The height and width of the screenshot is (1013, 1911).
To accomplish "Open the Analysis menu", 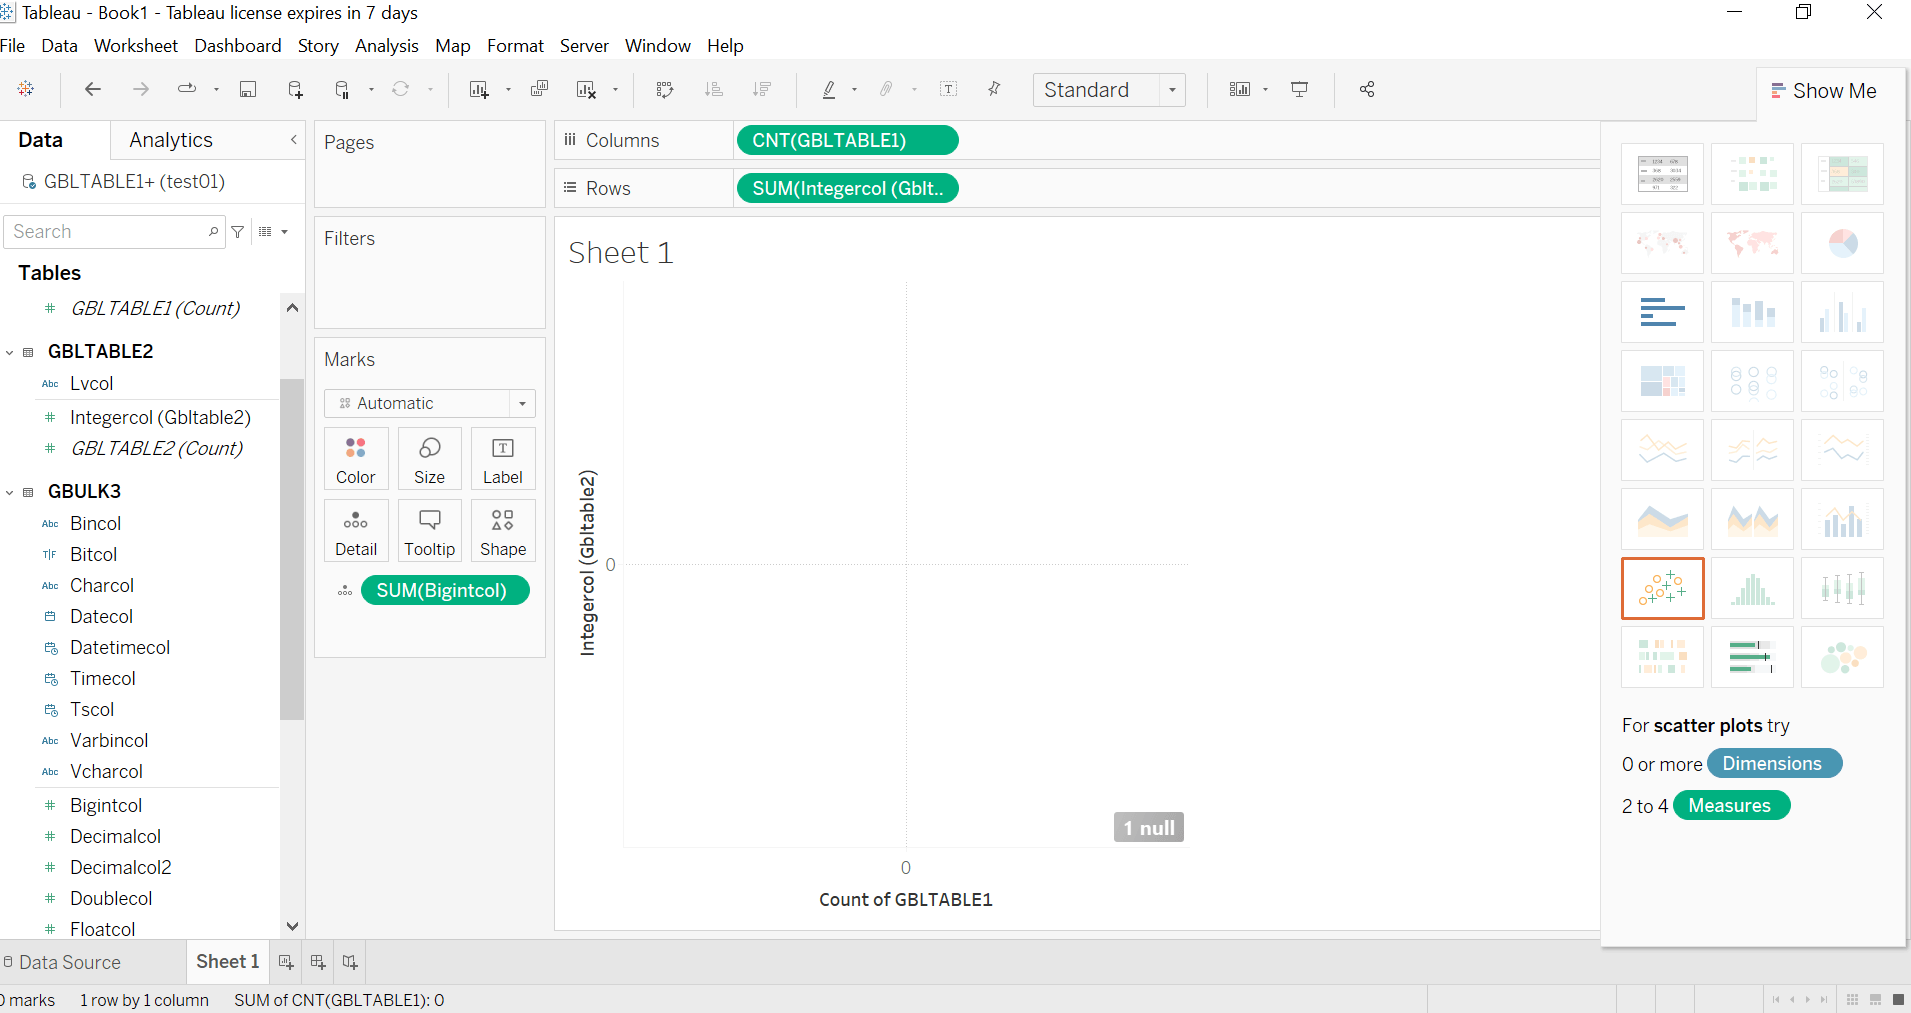I will pos(386,46).
